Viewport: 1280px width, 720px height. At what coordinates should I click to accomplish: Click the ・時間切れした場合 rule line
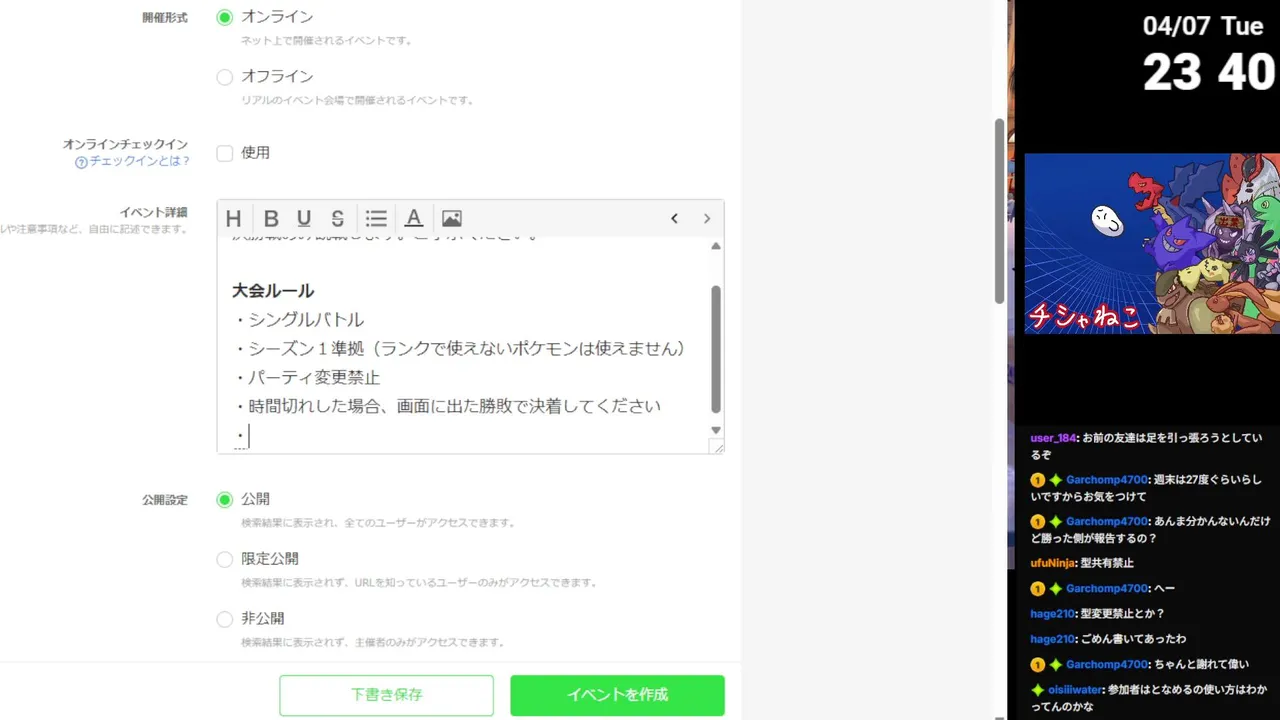coord(447,407)
